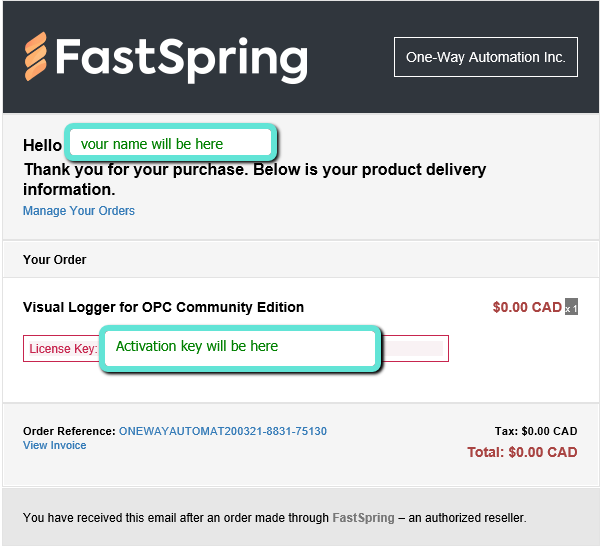Select the Visual Logger for OPC product title
601x548 pixels.
click(163, 307)
